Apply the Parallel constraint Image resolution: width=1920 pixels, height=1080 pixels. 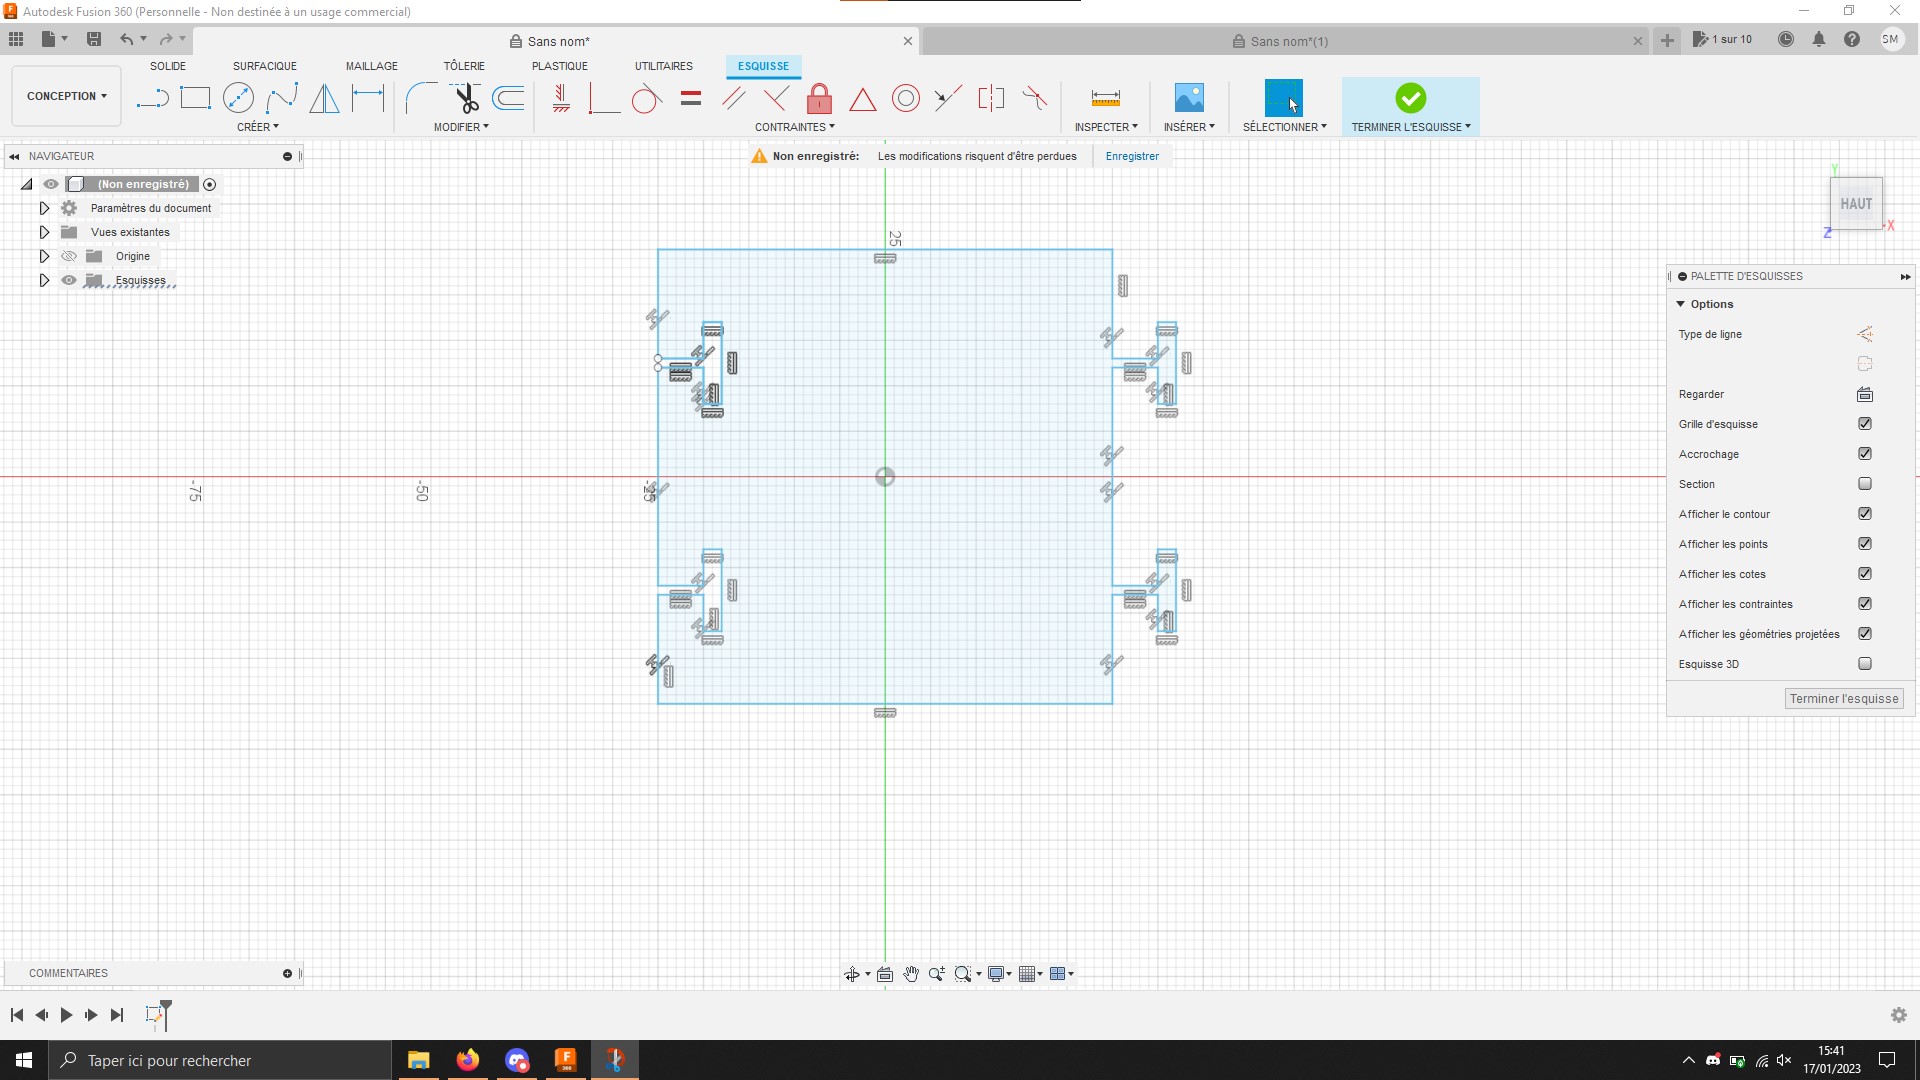pos(734,98)
